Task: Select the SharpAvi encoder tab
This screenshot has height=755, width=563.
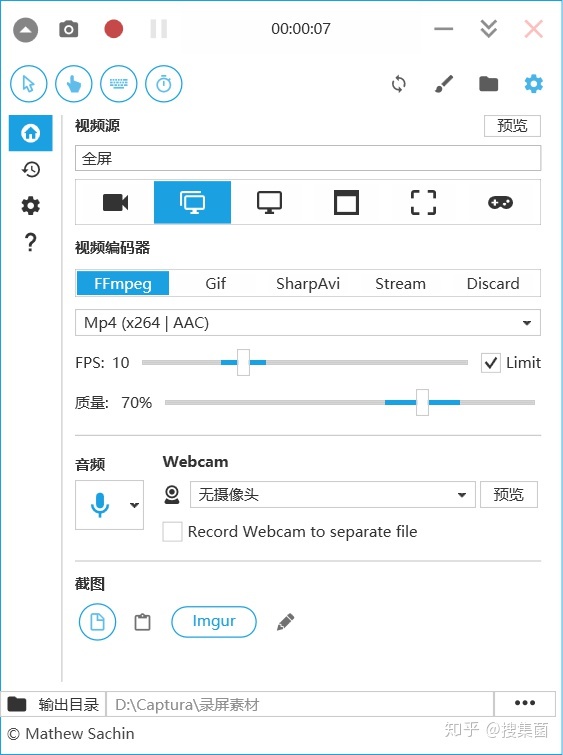Action: pos(308,283)
